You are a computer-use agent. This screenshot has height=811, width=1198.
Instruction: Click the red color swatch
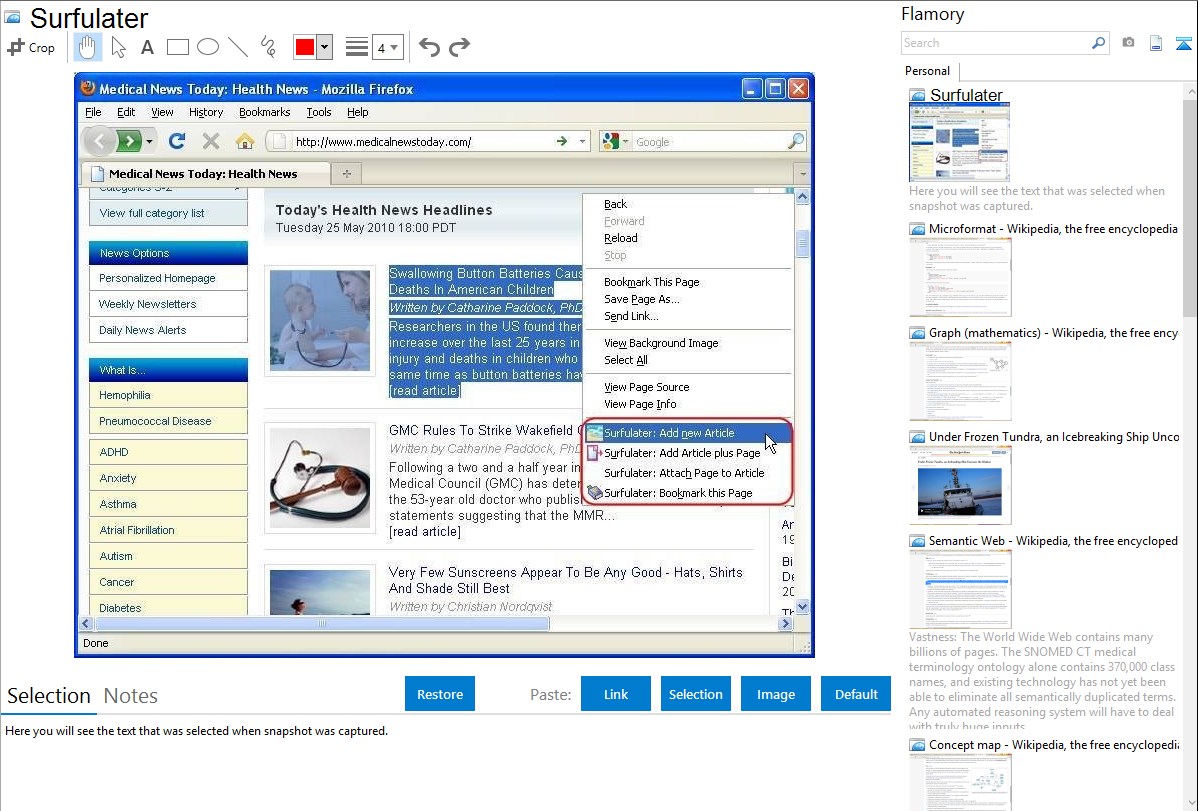click(x=305, y=47)
